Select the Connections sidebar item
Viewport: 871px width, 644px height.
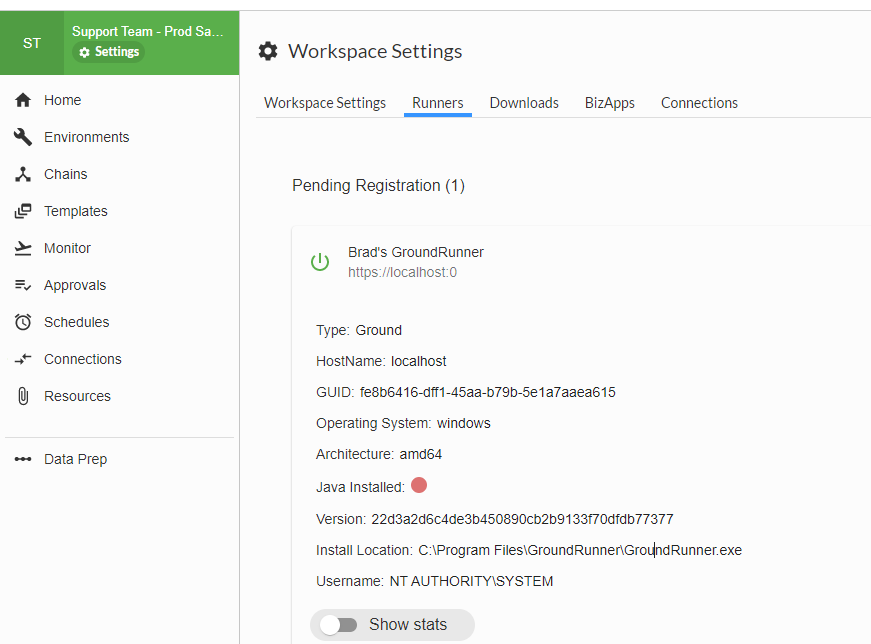23,359
